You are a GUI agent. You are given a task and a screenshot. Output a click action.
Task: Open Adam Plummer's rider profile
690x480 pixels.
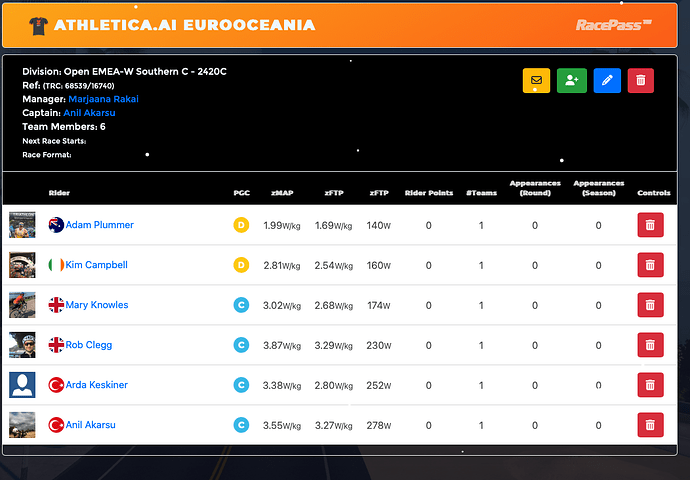(x=99, y=225)
